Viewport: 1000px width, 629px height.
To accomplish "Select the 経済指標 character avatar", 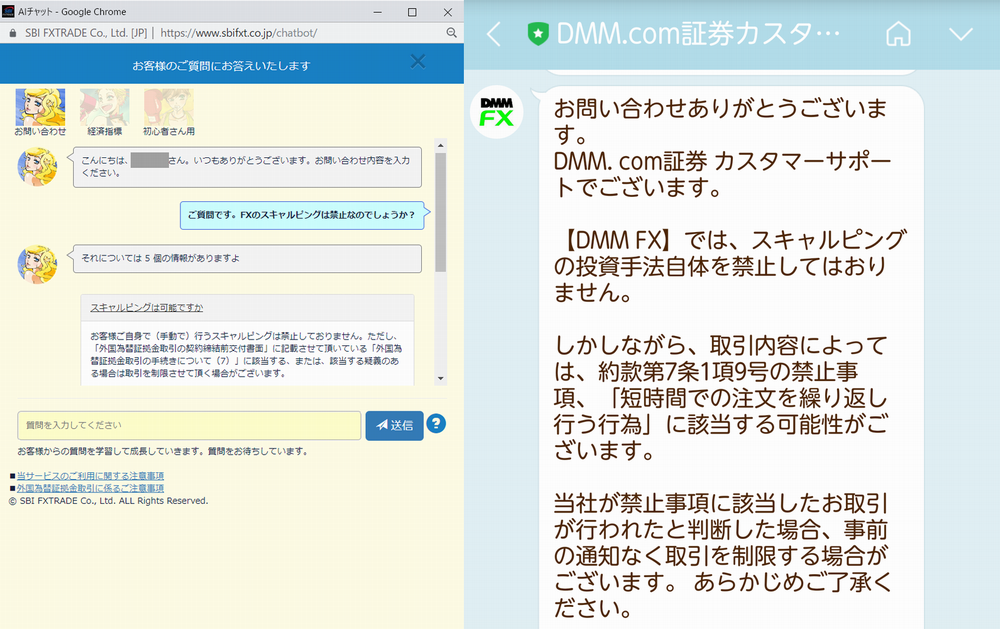I will pos(105,107).
